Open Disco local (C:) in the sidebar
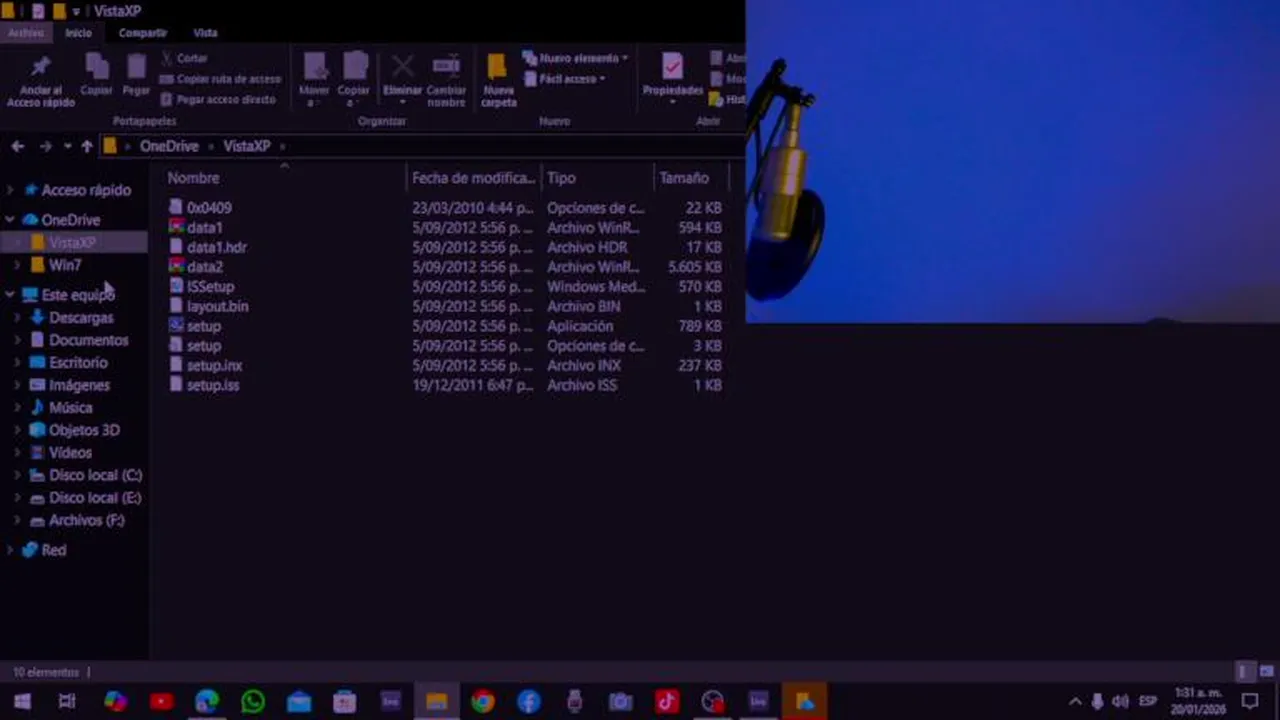Screen dimensions: 1280x720 (95, 475)
